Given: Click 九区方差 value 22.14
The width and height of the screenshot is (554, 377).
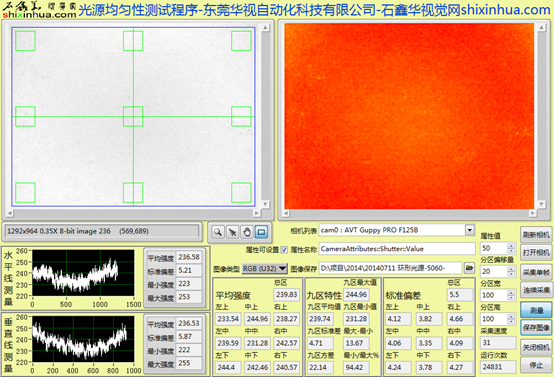Looking at the screenshot, I should (x=320, y=367).
